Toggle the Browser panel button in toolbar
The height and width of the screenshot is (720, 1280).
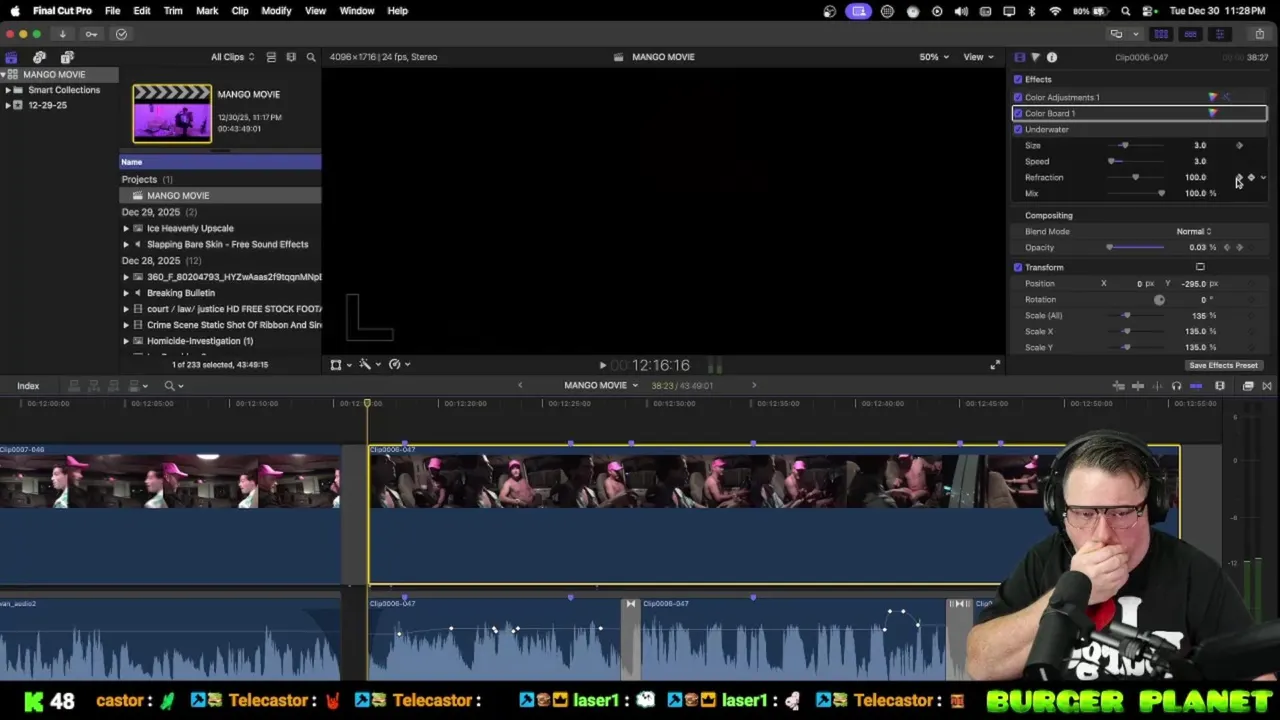tap(1161, 34)
